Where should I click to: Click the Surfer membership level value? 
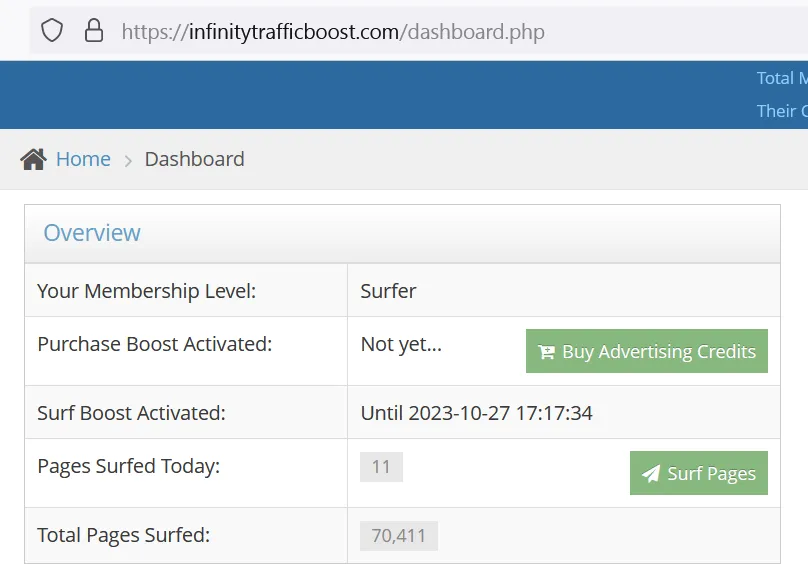tap(388, 291)
